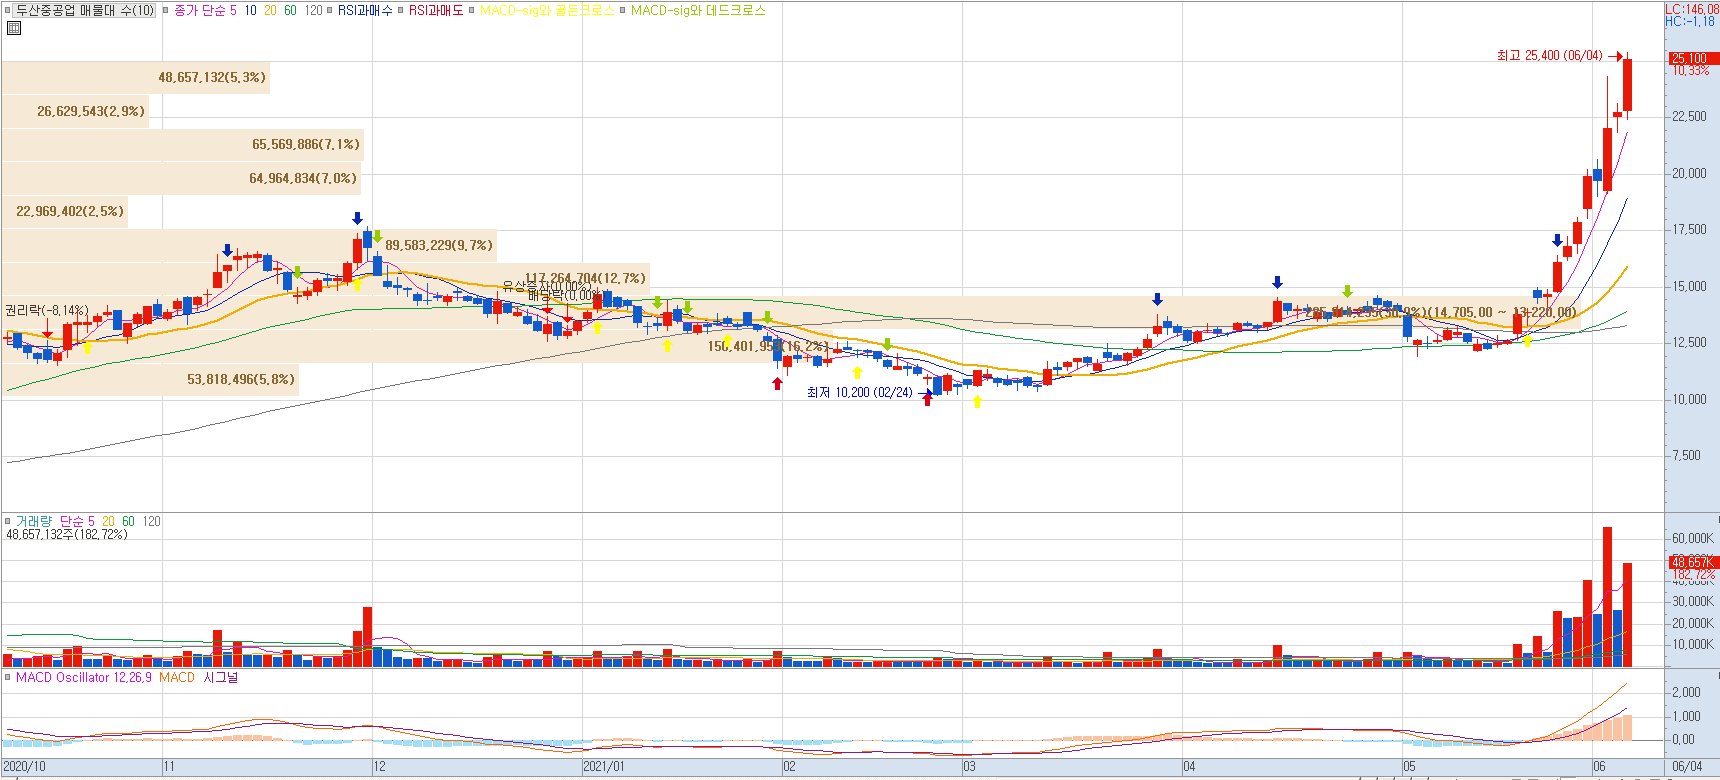Screen dimensions: 1720x780
Task: Pick the 120-day average in 종가 단순 legend
Action: tap(313, 10)
